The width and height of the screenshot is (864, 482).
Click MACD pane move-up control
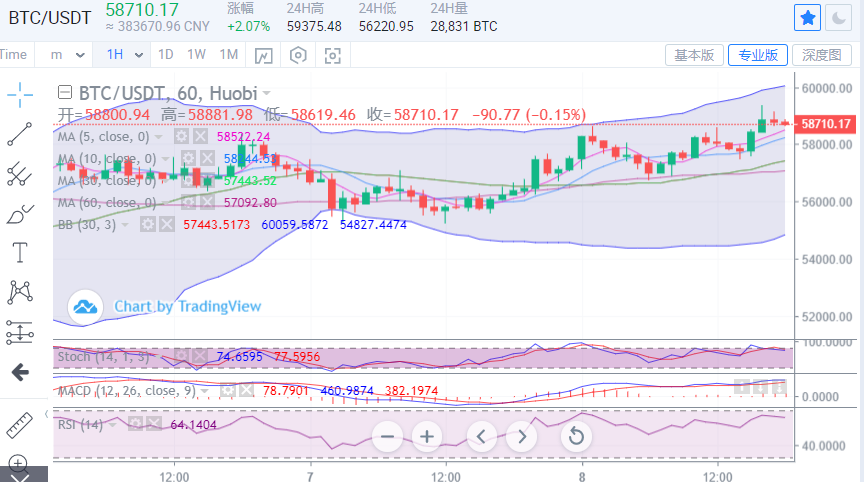(x=742, y=387)
